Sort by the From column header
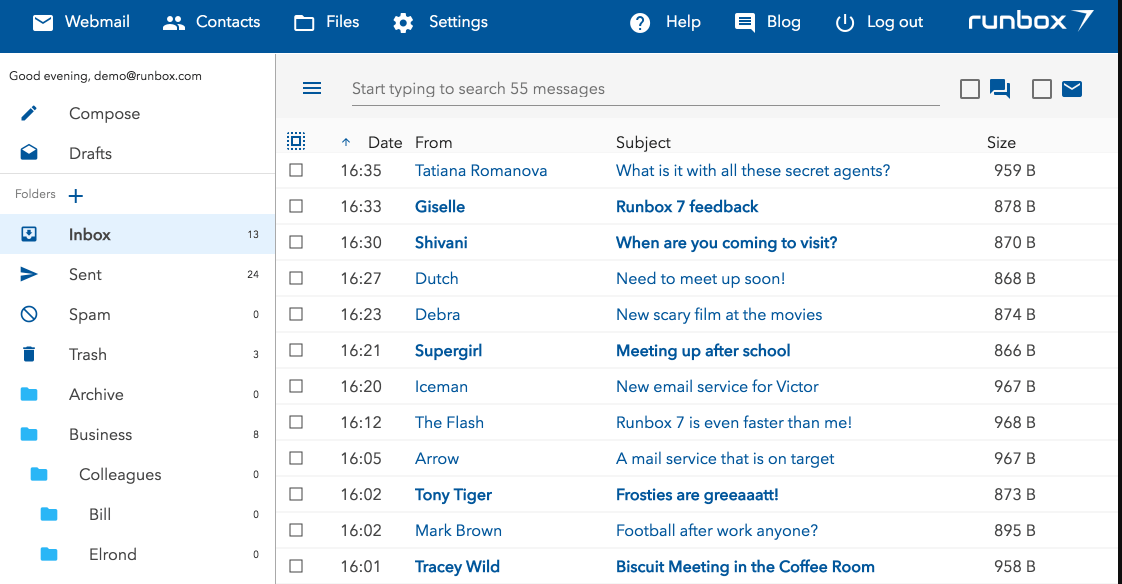Image resolution: width=1122 pixels, height=584 pixels. (434, 142)
